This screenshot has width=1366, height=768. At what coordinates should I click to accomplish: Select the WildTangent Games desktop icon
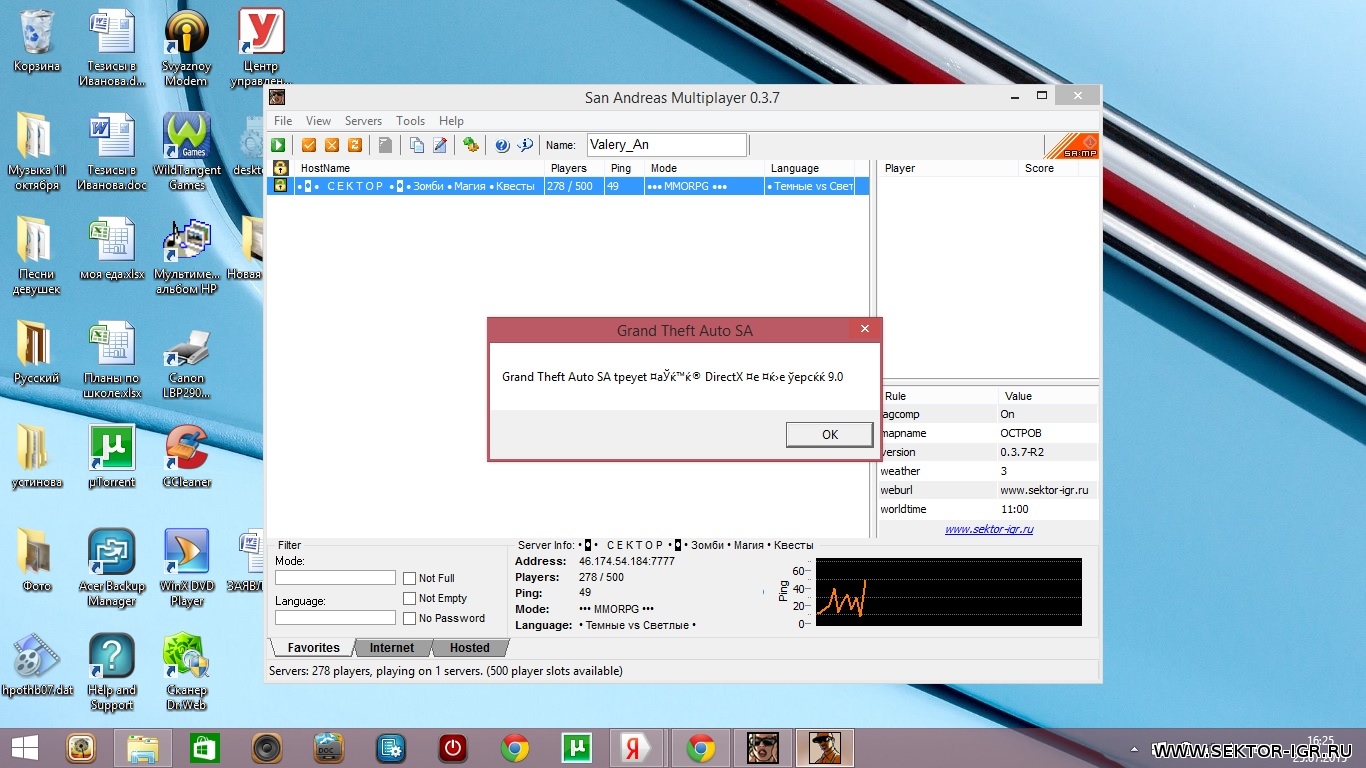(186, 151)
